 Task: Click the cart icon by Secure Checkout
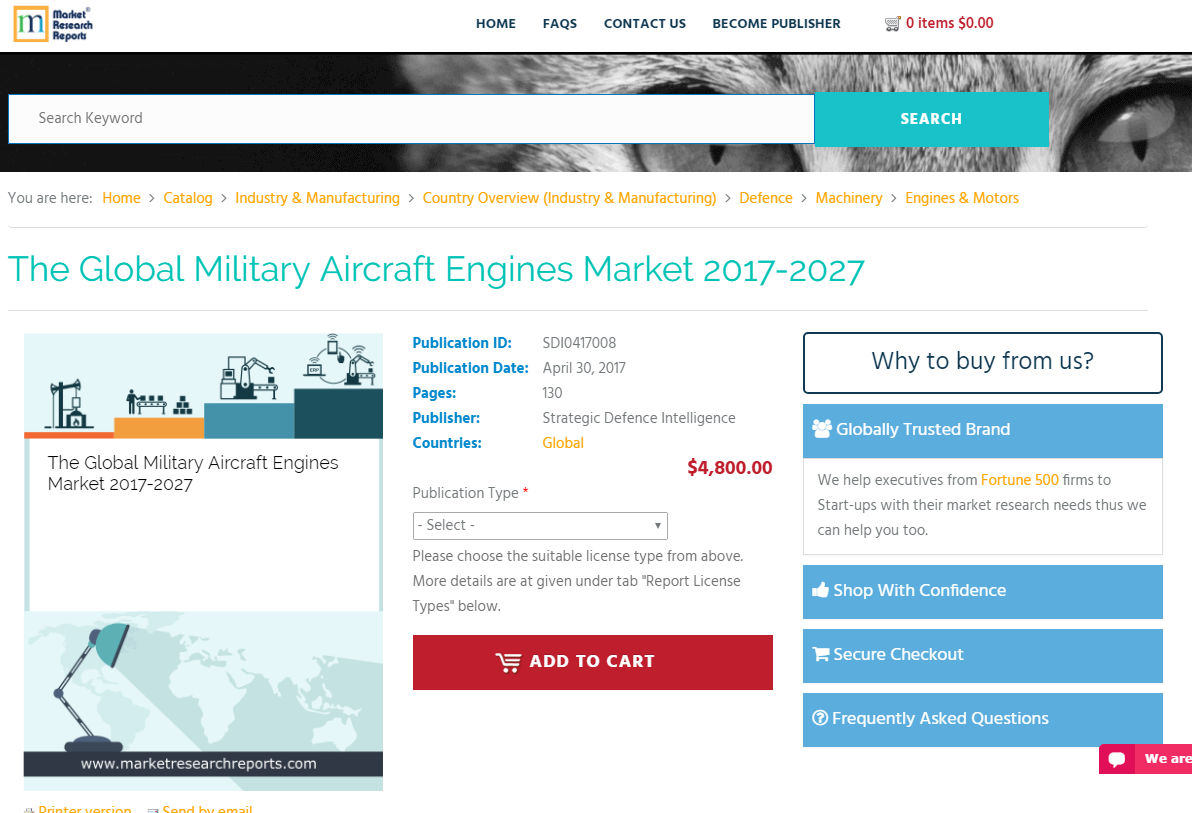coord(821,654)
